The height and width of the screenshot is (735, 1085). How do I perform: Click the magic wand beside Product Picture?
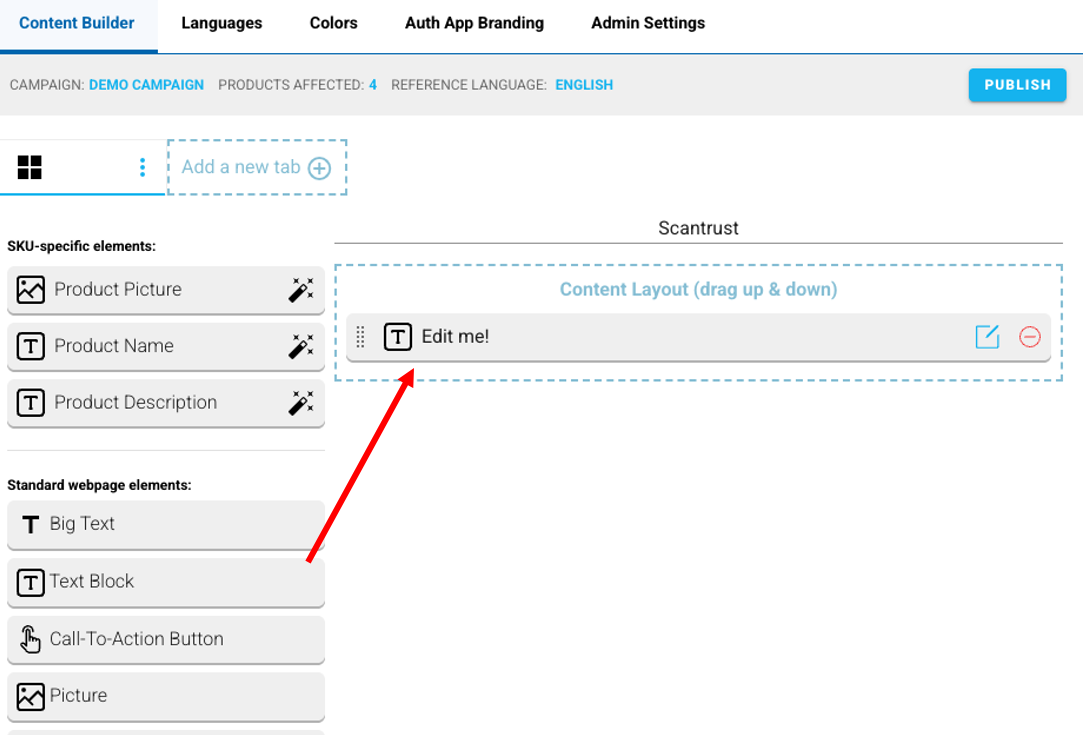pos(300,290)
